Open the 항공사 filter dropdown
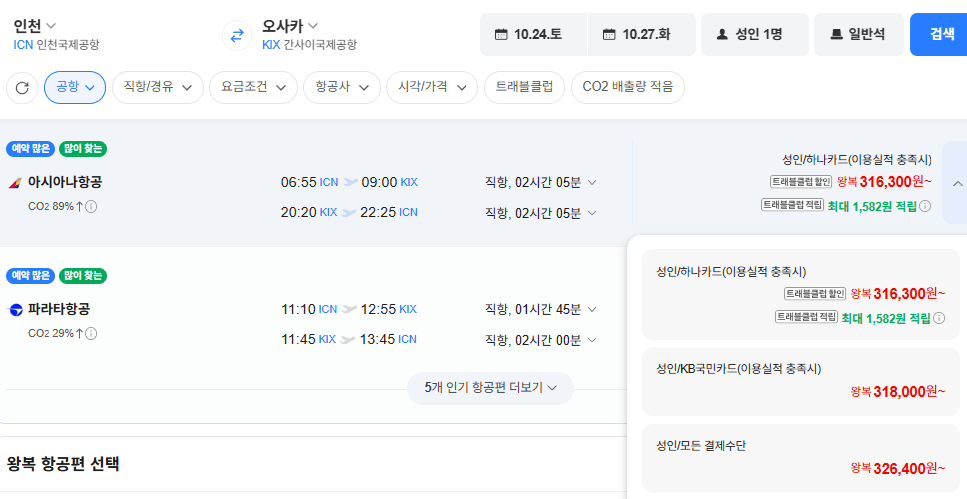967x499 pixels. [342, 87]
